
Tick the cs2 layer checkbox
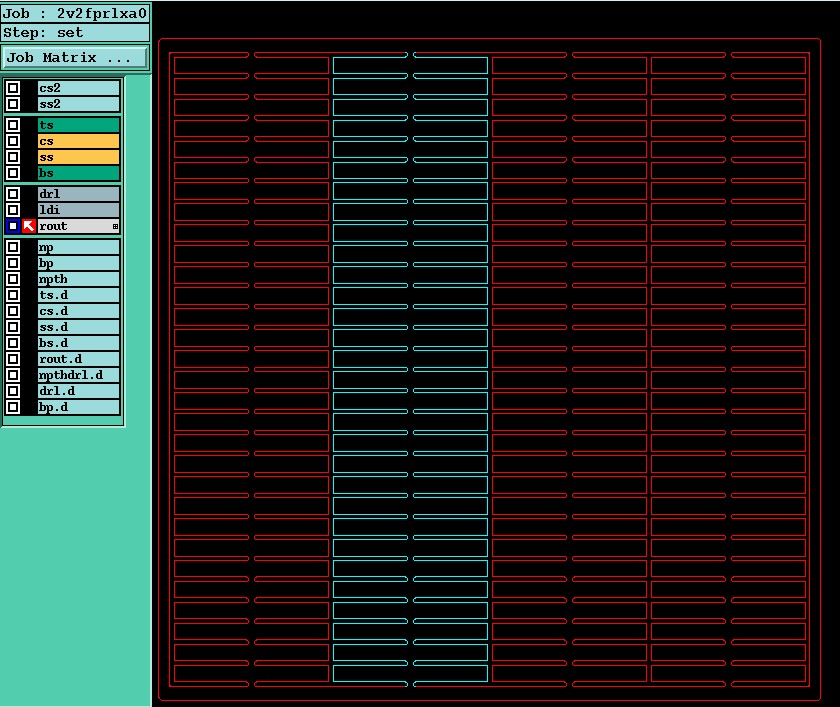tap(13, 88)
